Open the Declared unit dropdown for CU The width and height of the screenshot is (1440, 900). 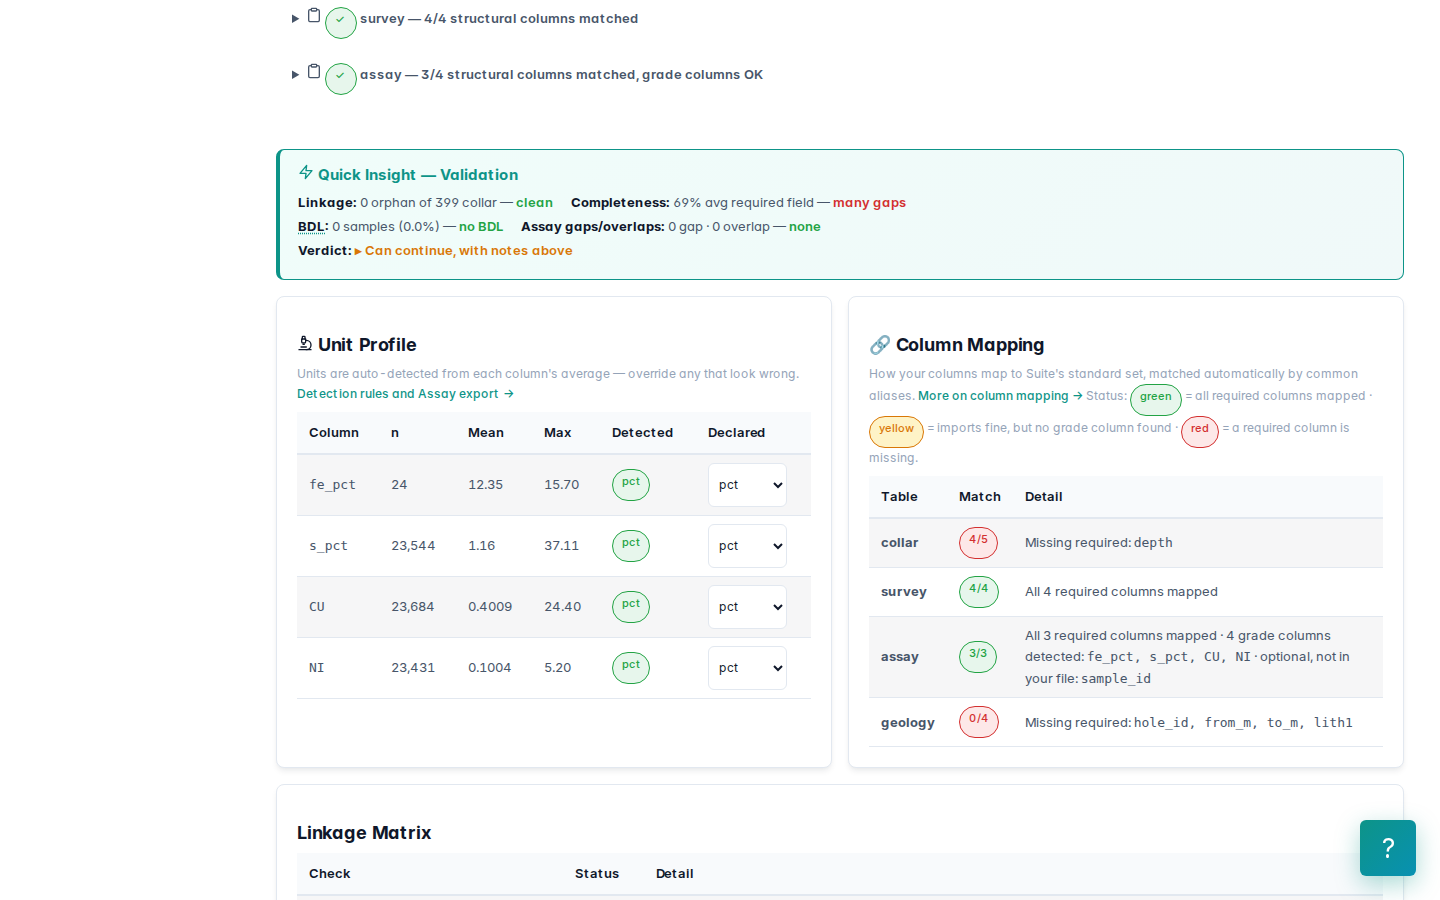coord(747,607)
